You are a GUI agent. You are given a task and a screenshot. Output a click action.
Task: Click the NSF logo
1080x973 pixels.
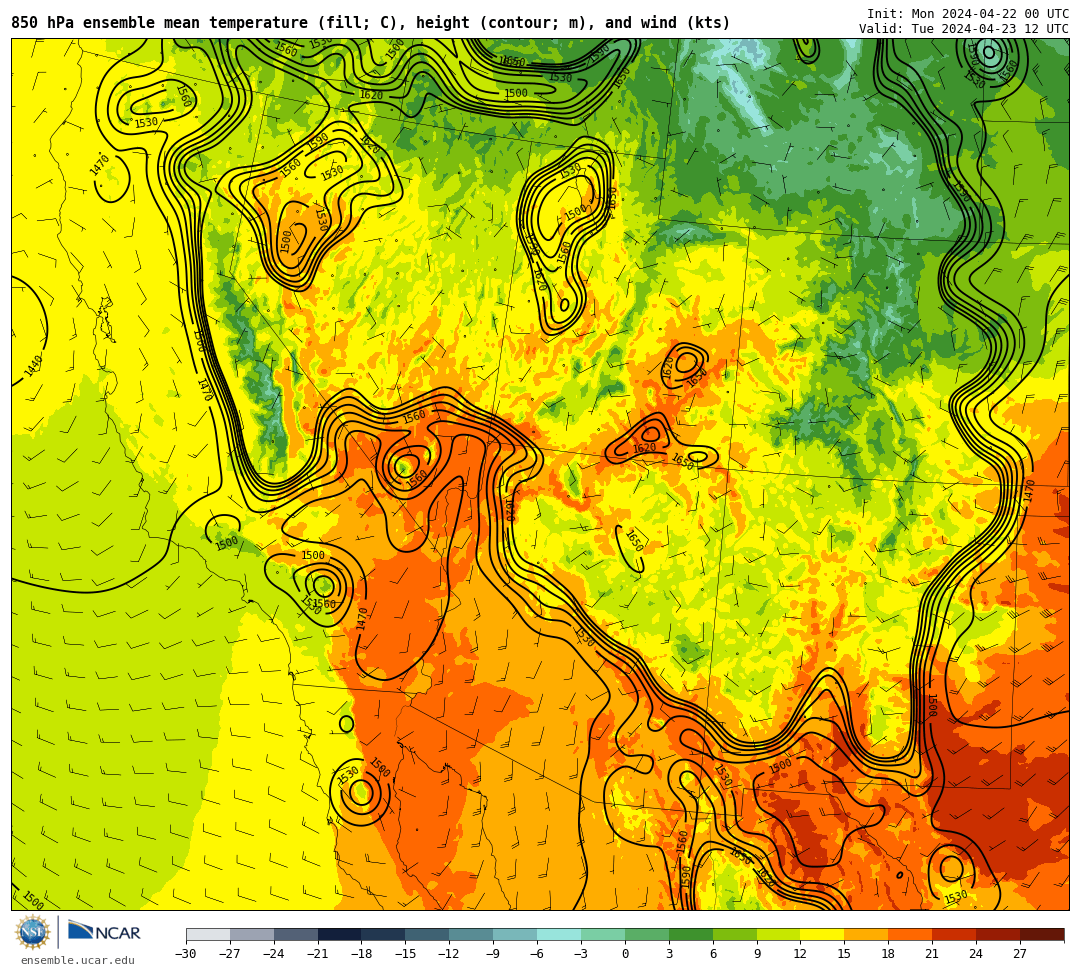[33, 932]
